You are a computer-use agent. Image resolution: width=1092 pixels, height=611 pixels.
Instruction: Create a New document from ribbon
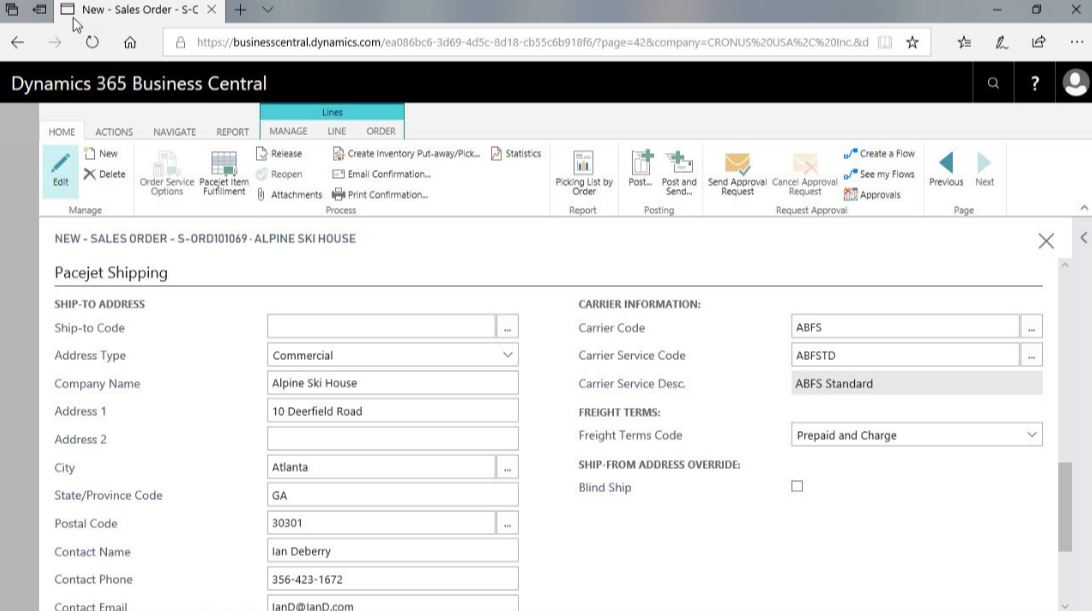[101, 153]
